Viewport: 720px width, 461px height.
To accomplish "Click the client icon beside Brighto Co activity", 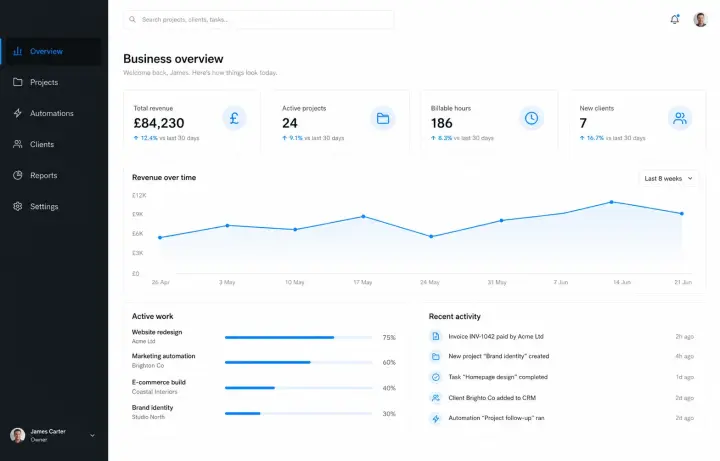I will coord(435,398).
